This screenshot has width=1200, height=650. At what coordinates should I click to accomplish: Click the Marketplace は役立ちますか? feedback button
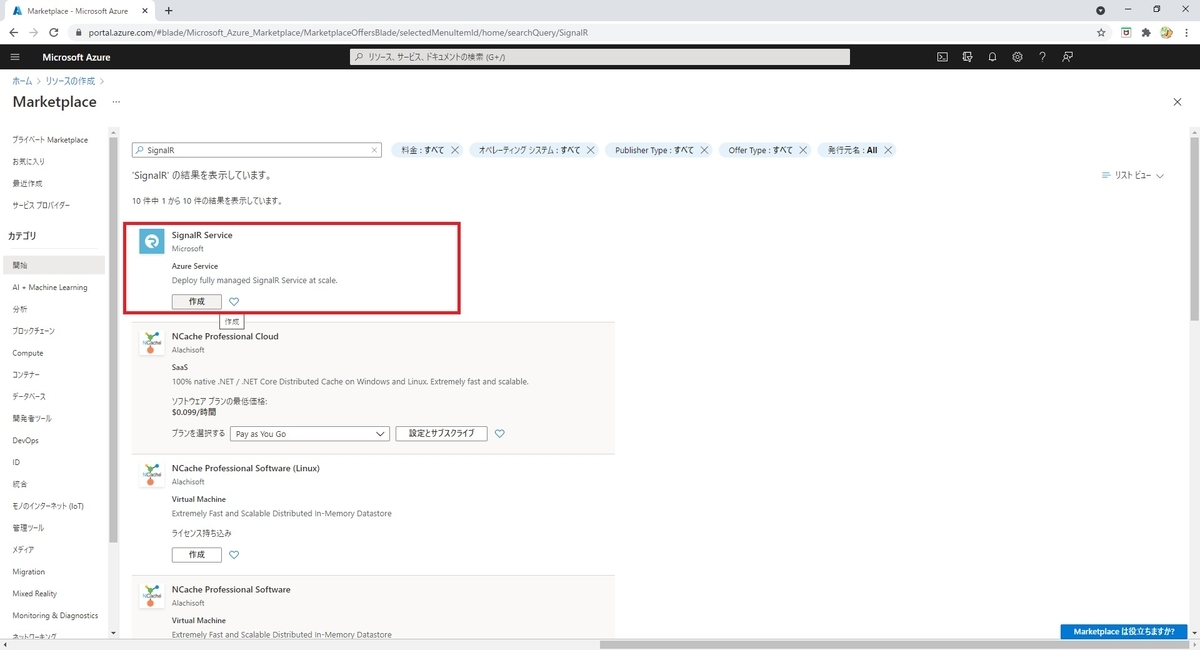pos(1124,632)
